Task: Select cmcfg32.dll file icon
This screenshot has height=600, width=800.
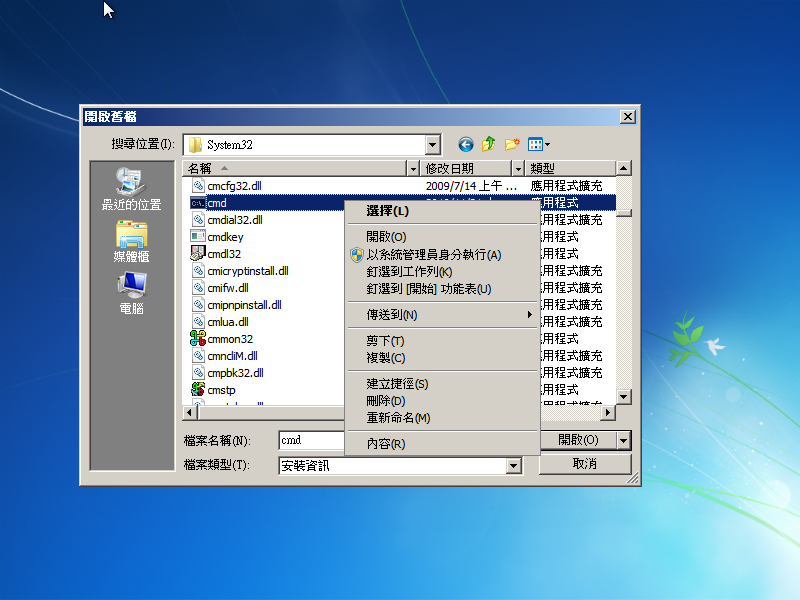Action: click(198, 186)
